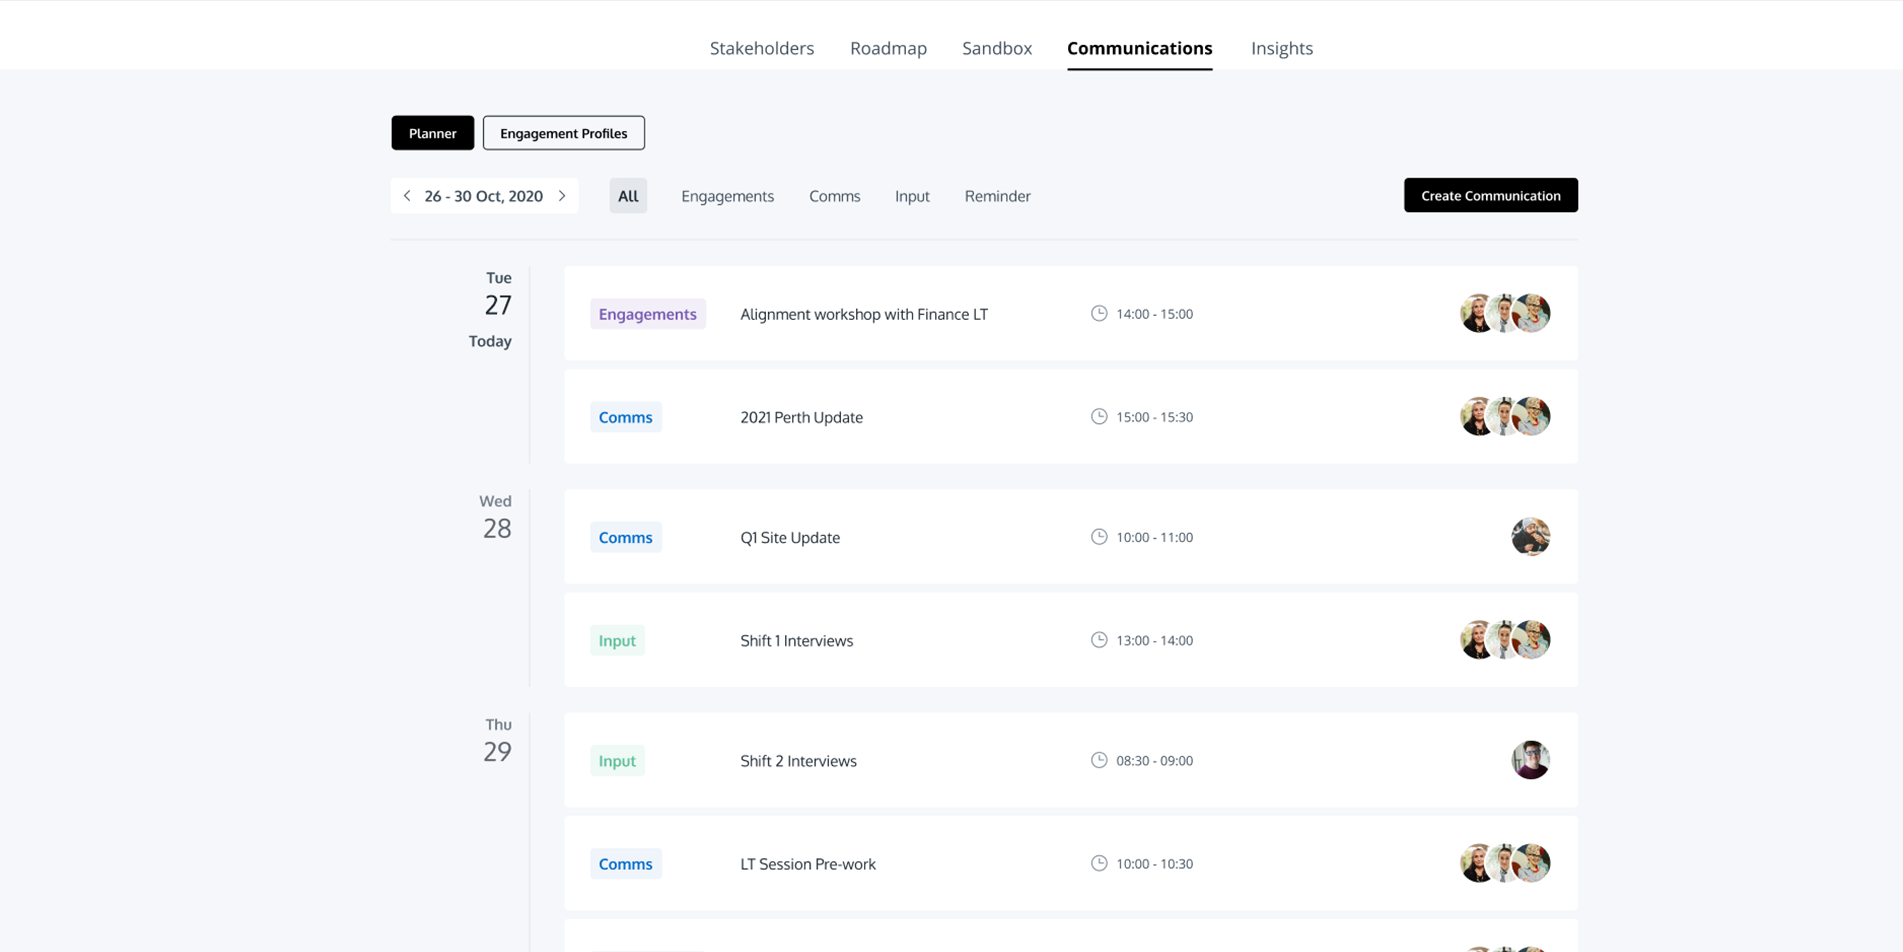Image resolution: width=1903 pixels, height=952 pixels.
Task: Open the date range selector showing 26 - 30 Oct
Action: (x=484, y=195)
